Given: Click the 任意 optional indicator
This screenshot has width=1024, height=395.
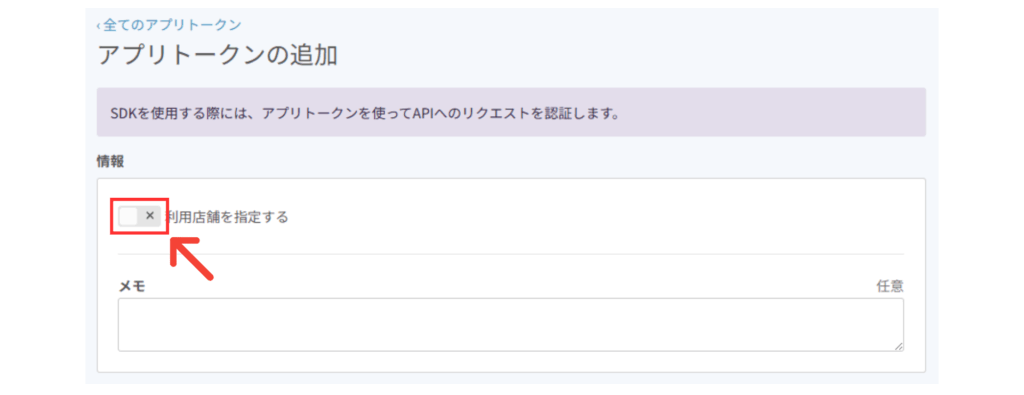Looking at the screenshot, I should [x=890, y=286].
